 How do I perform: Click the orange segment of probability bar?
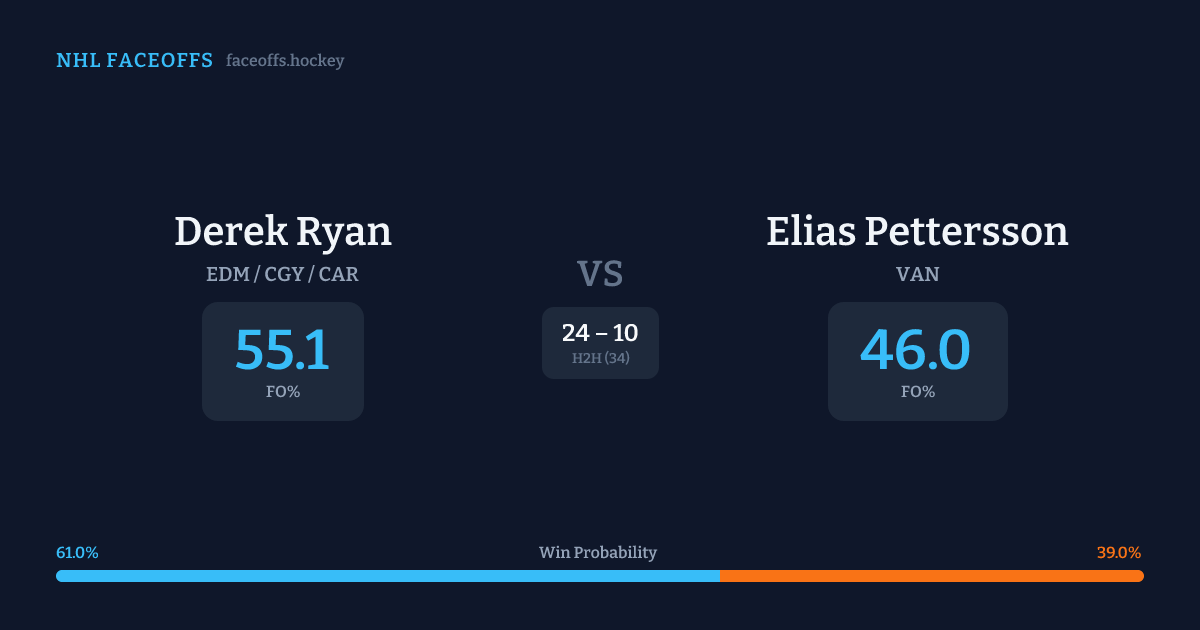(931, 576)
